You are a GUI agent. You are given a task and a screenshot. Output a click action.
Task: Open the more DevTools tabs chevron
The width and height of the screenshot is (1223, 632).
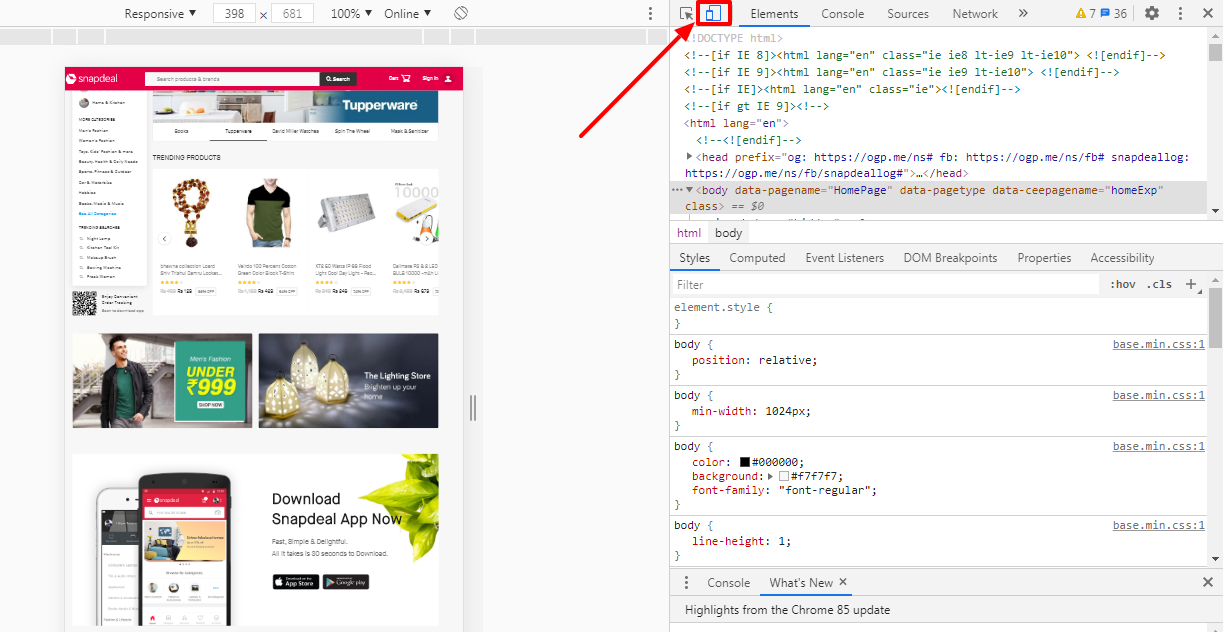pyautogui.click(x=1023, y=14)
